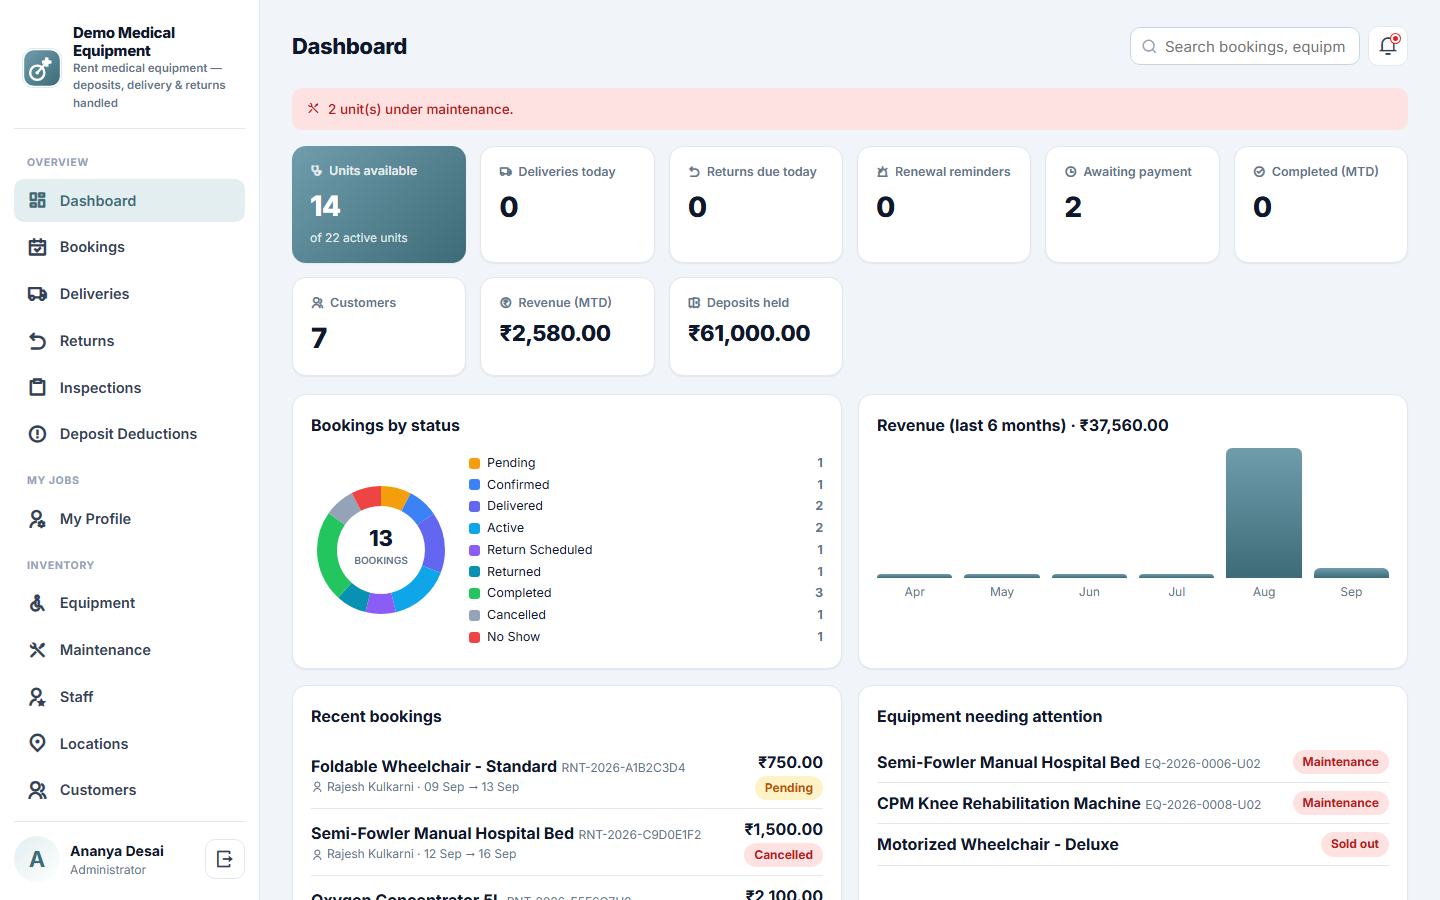Click the search magnifier icon
This screenshot has width=1440, height=900.
point(1149,47)
